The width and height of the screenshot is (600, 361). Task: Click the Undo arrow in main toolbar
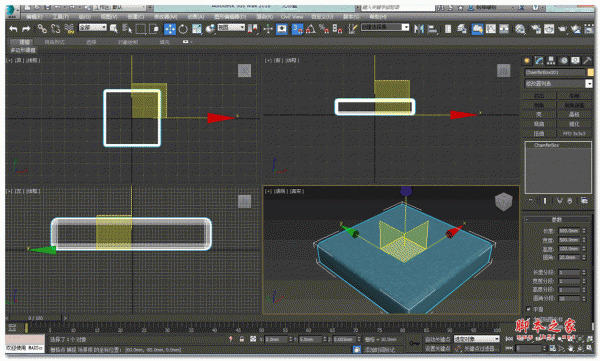[x=13, y=29]
